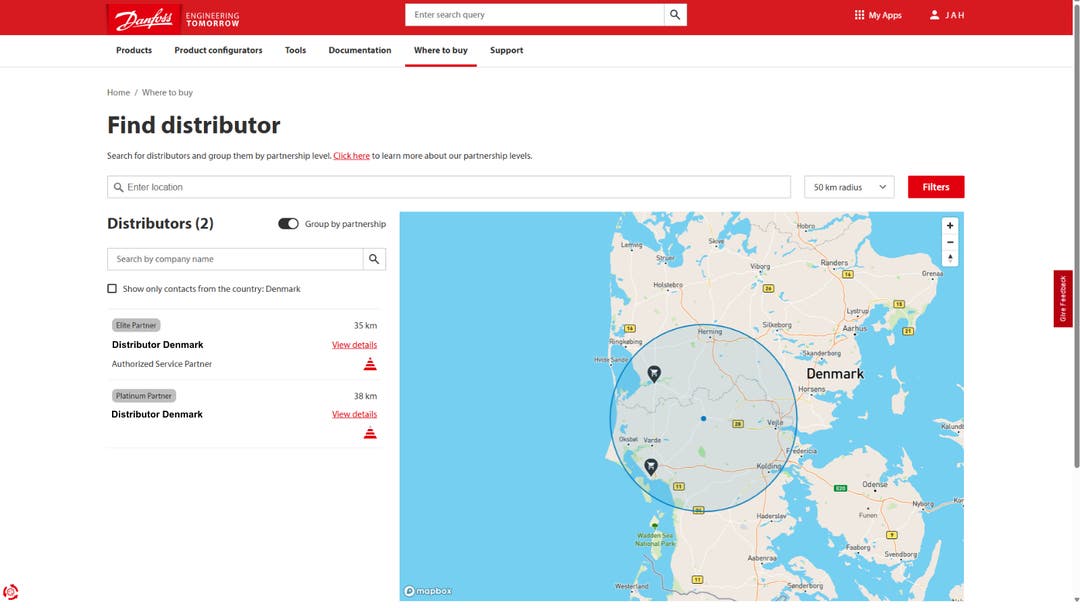Click the search magnifier in the top search bar

point(675,14)
